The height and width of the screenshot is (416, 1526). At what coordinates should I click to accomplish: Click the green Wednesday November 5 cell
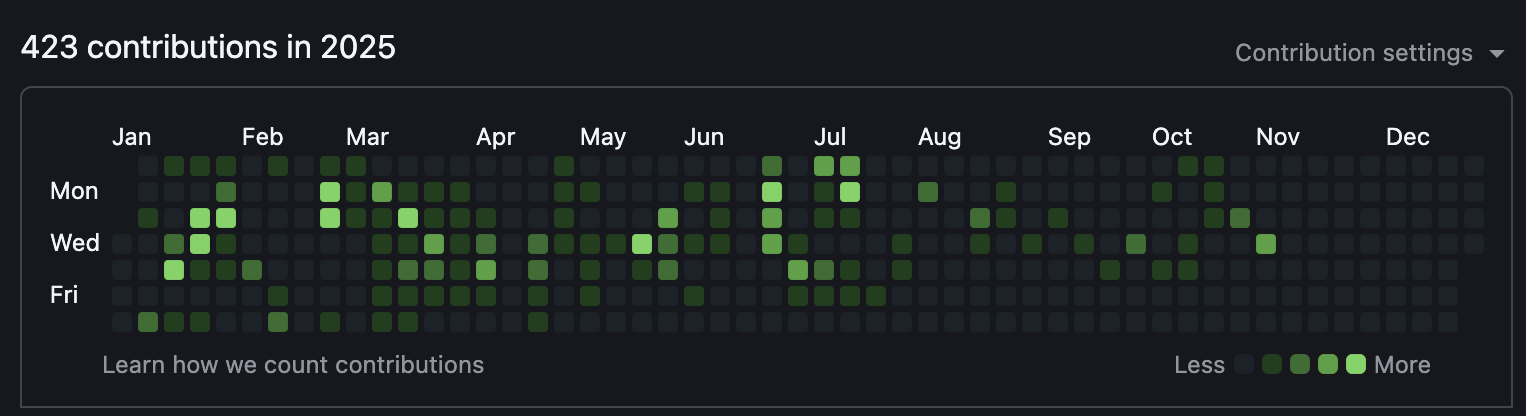[1266, 243]
